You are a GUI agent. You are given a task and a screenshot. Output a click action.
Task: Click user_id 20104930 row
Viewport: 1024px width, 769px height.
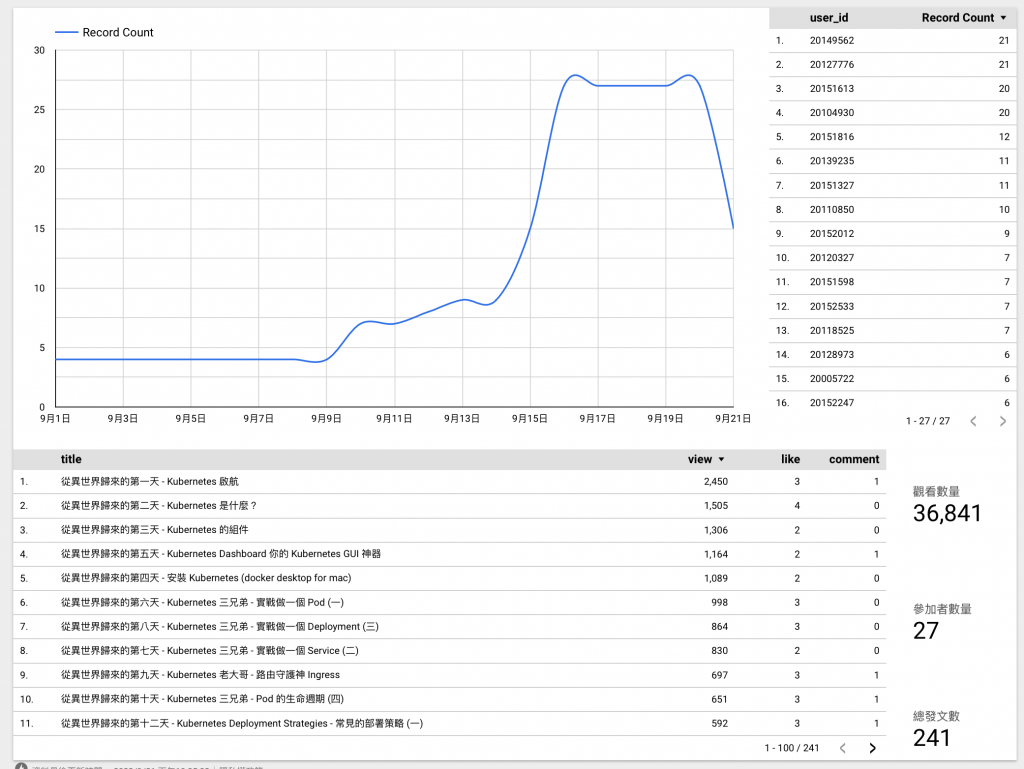click(892, 113)
